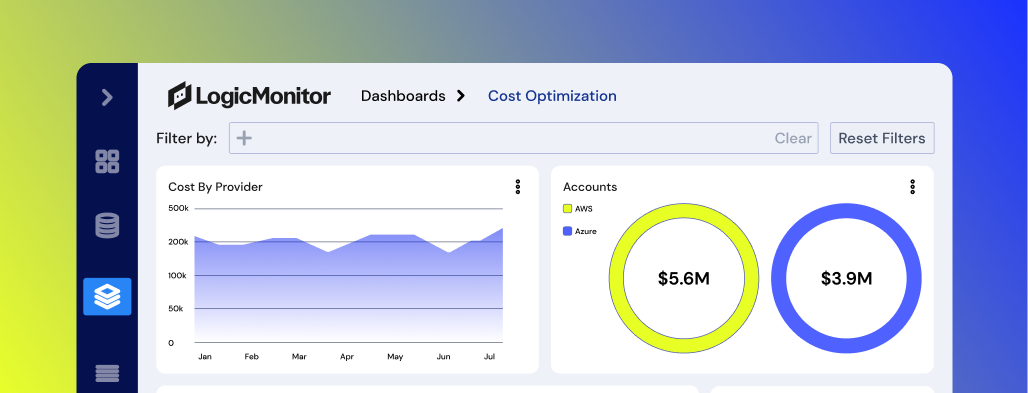
Task: Select the blue Azure $3.9M donut ring
Action: pos(846,278)
